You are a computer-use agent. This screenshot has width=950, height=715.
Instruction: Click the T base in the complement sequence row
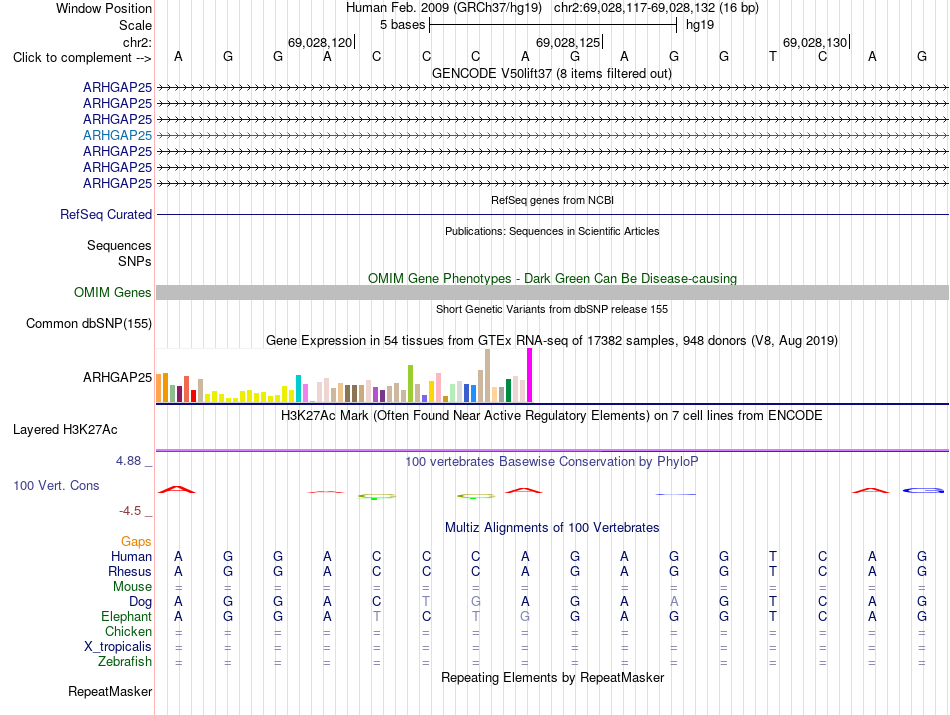pos(772,56)
